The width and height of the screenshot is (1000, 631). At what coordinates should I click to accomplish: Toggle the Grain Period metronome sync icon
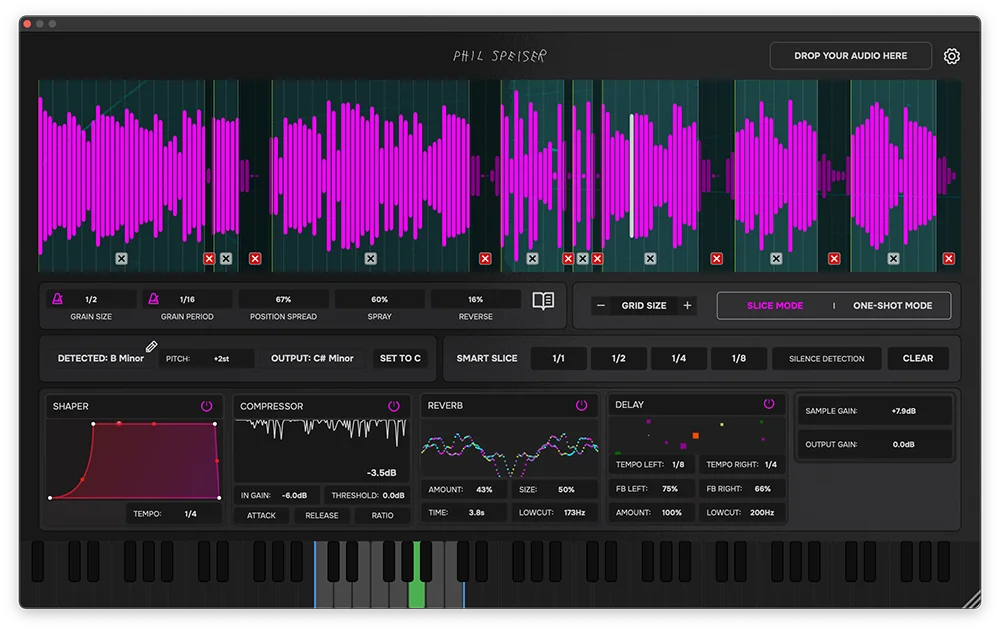[x=154, y=299]
